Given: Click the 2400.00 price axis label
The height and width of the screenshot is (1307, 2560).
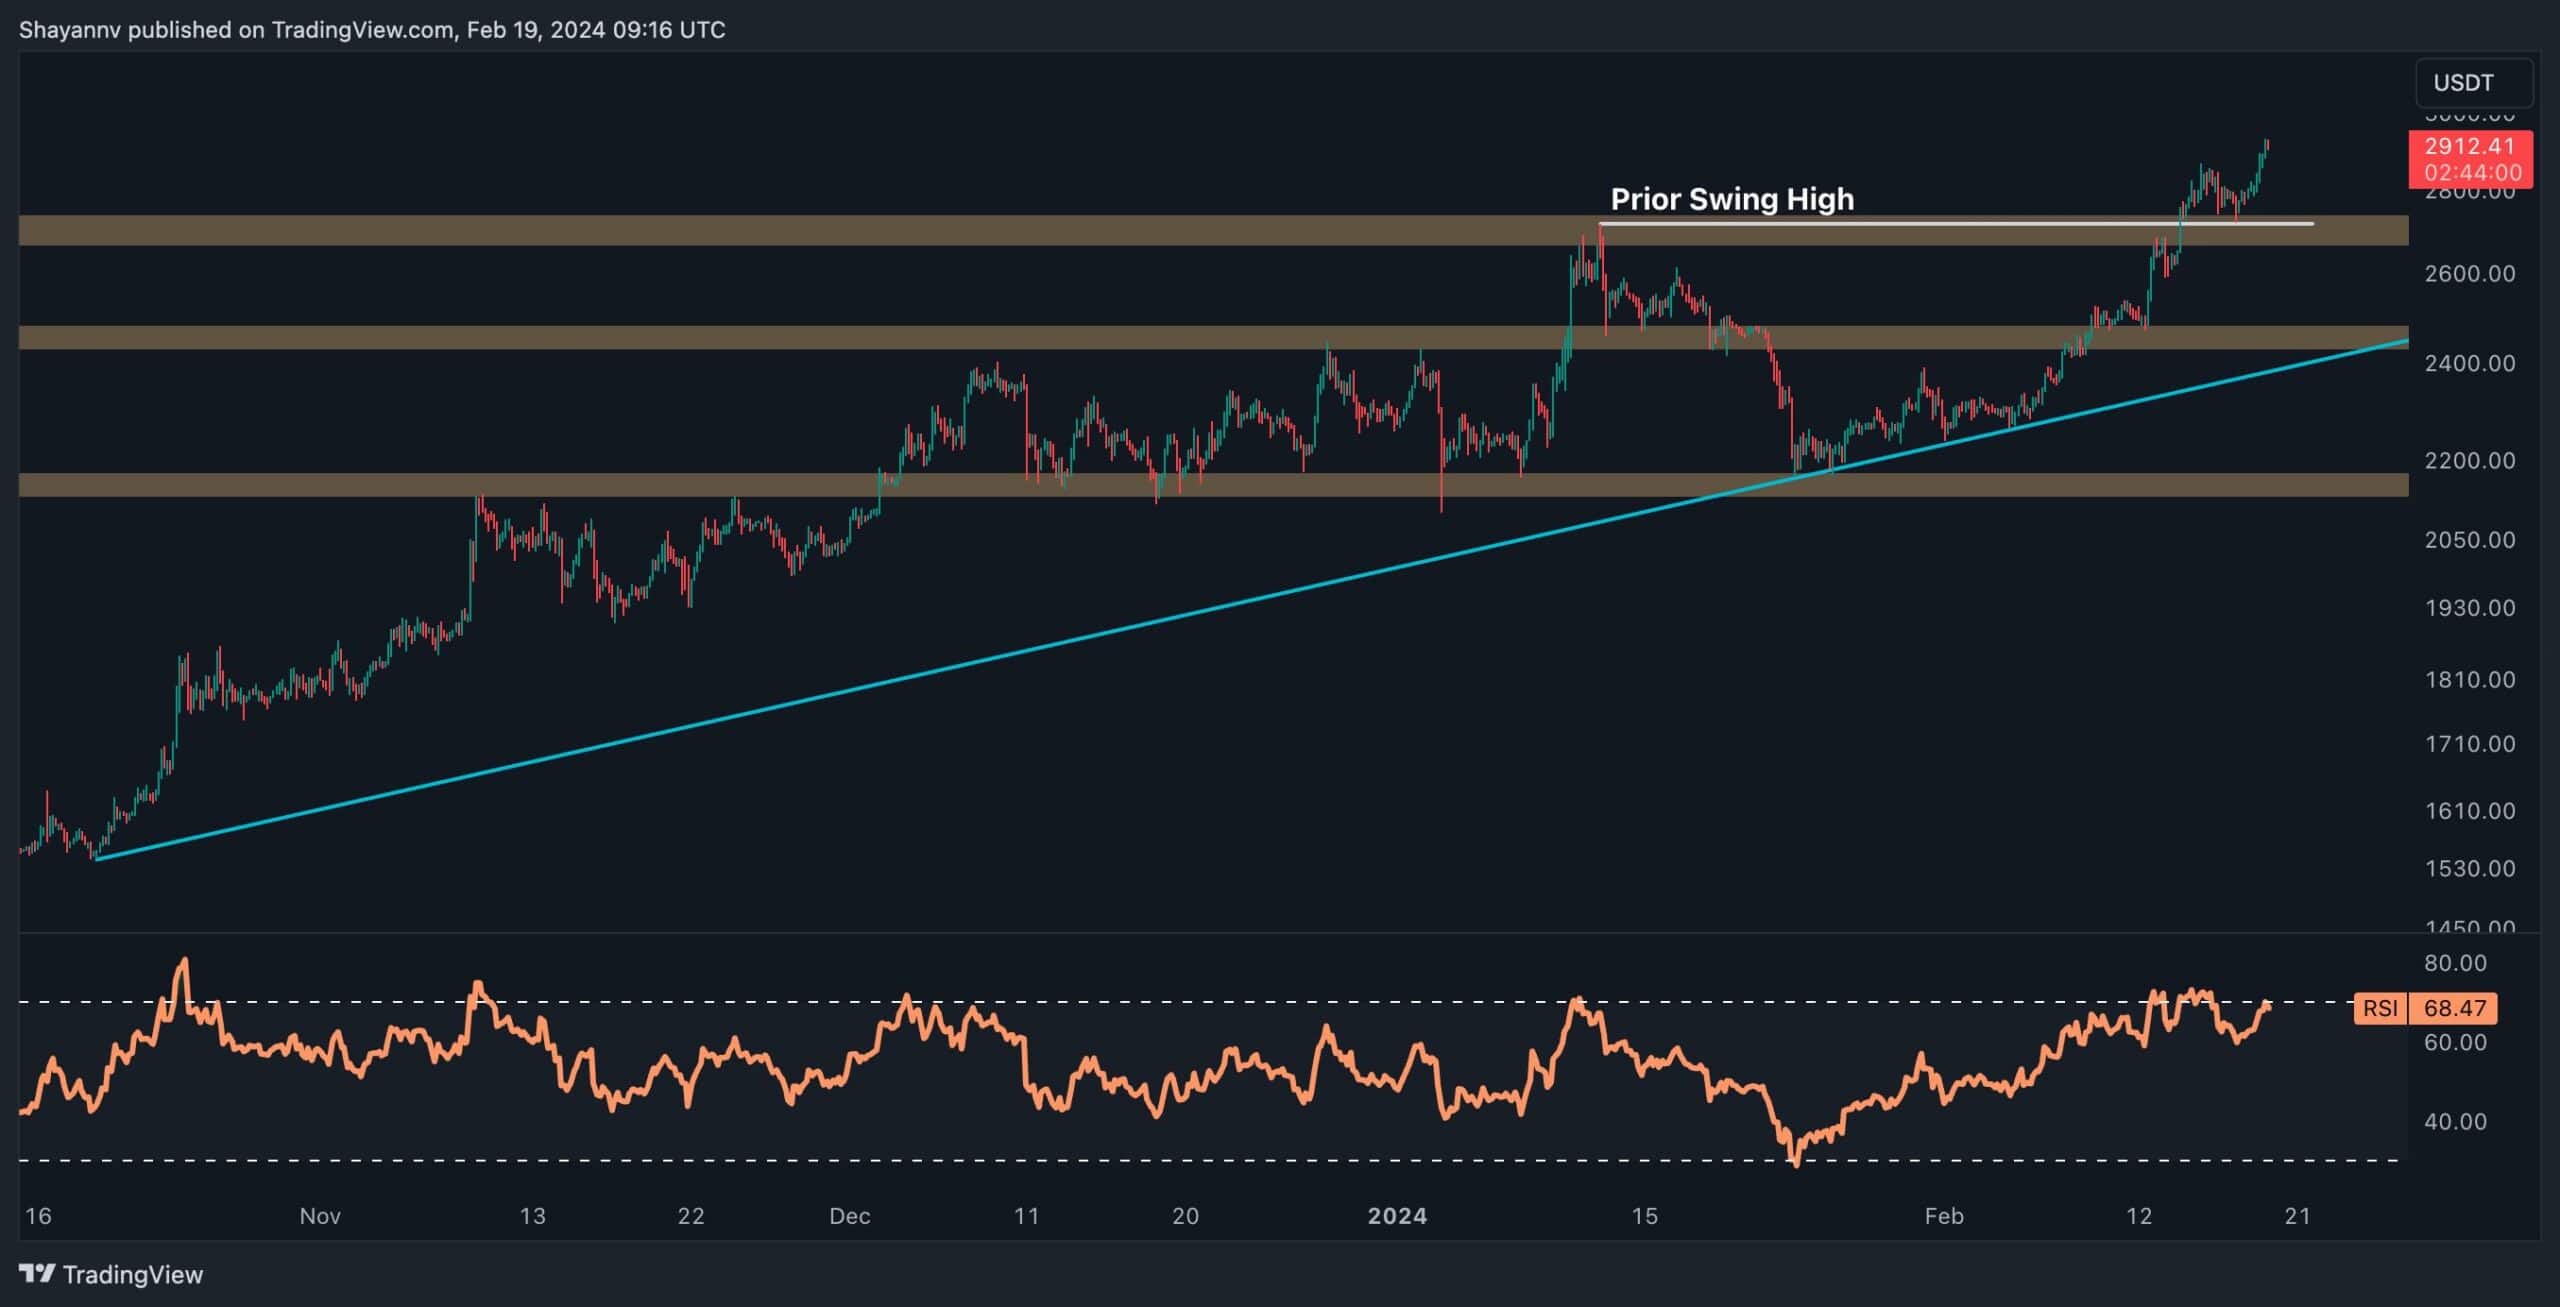Looking at the screenshot, I should click(2469, 363).
